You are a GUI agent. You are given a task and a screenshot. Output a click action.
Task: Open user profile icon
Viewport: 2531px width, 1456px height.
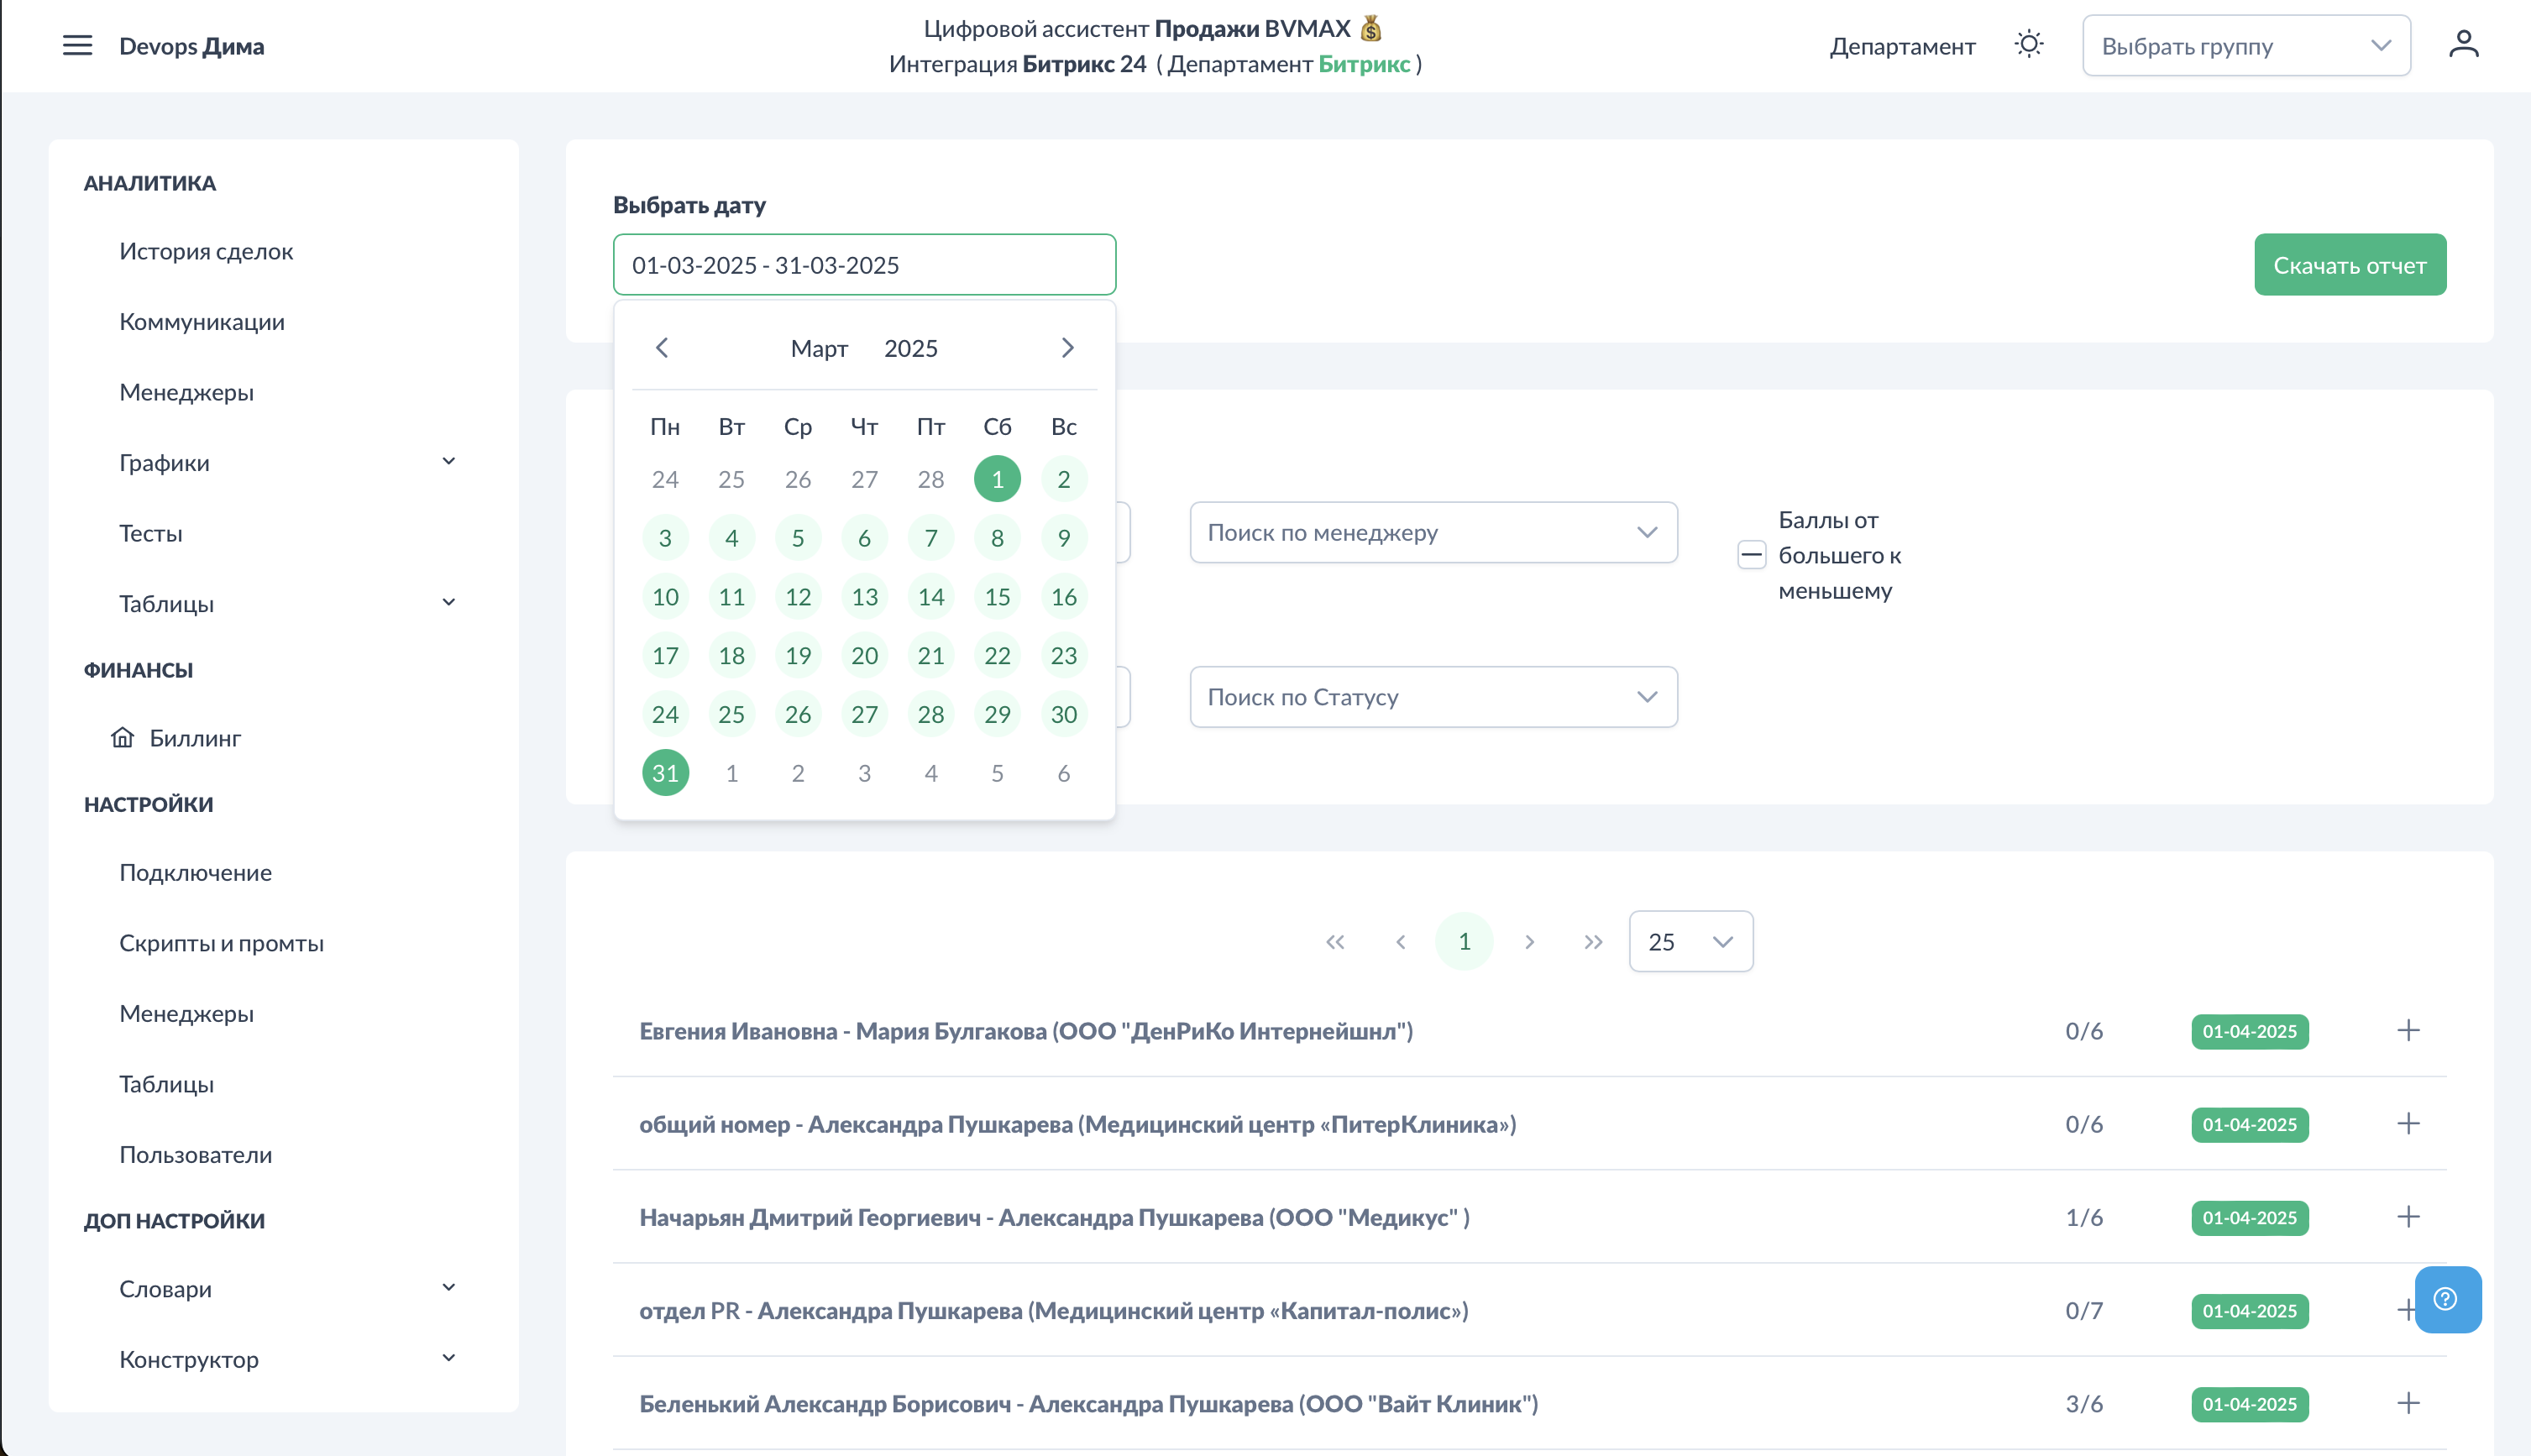coord(2463,44)
